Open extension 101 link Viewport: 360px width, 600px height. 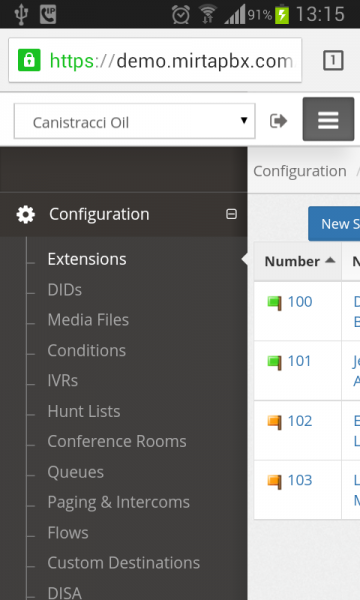pos(299,361)
